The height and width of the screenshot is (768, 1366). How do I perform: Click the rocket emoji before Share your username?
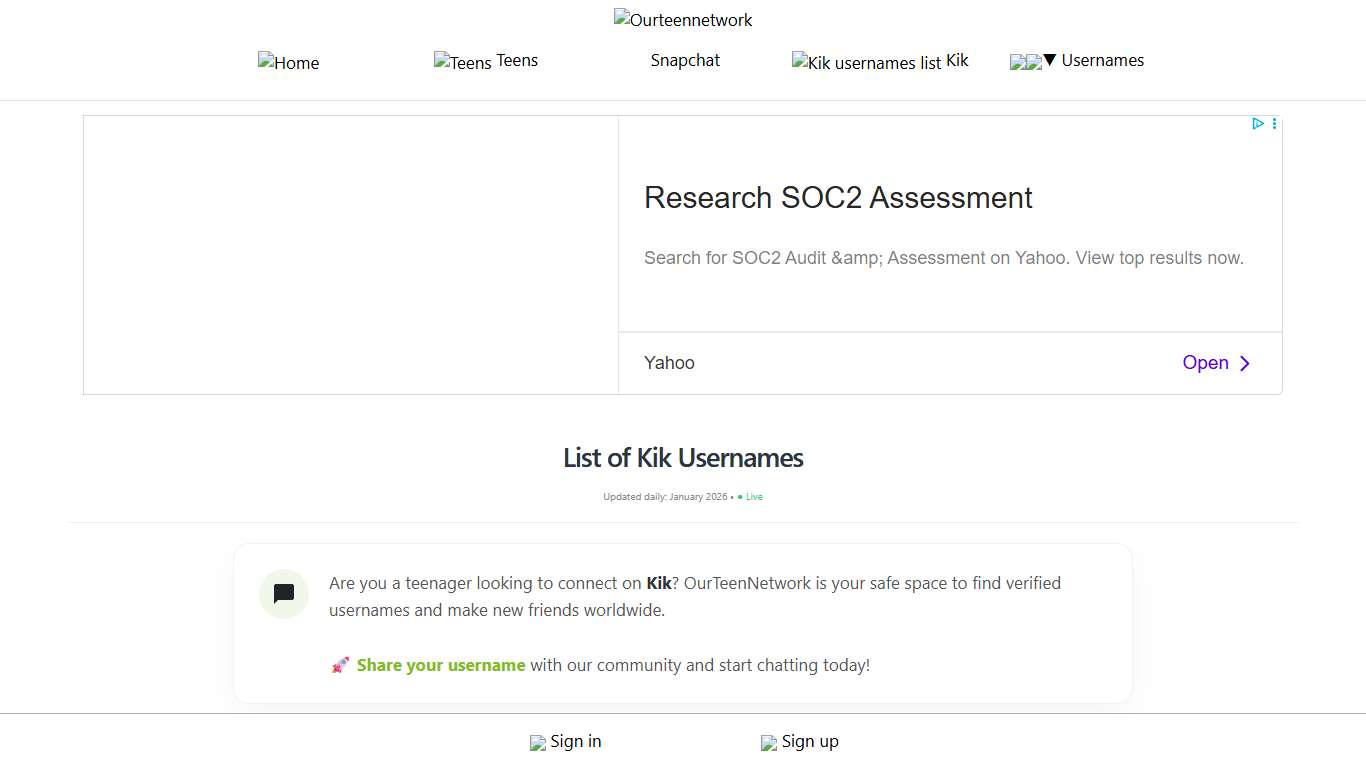(x=340, y=664)
